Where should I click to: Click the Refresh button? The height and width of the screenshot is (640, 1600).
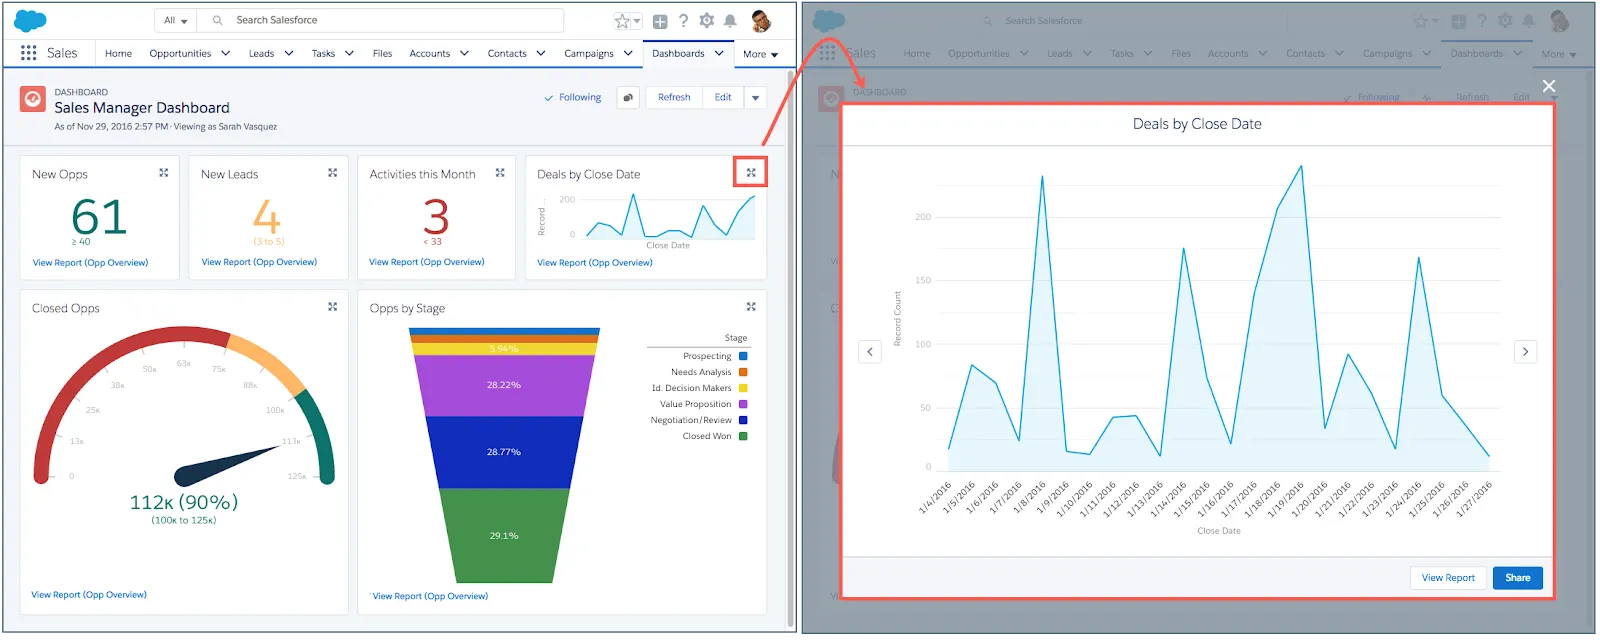click(674, 97)
